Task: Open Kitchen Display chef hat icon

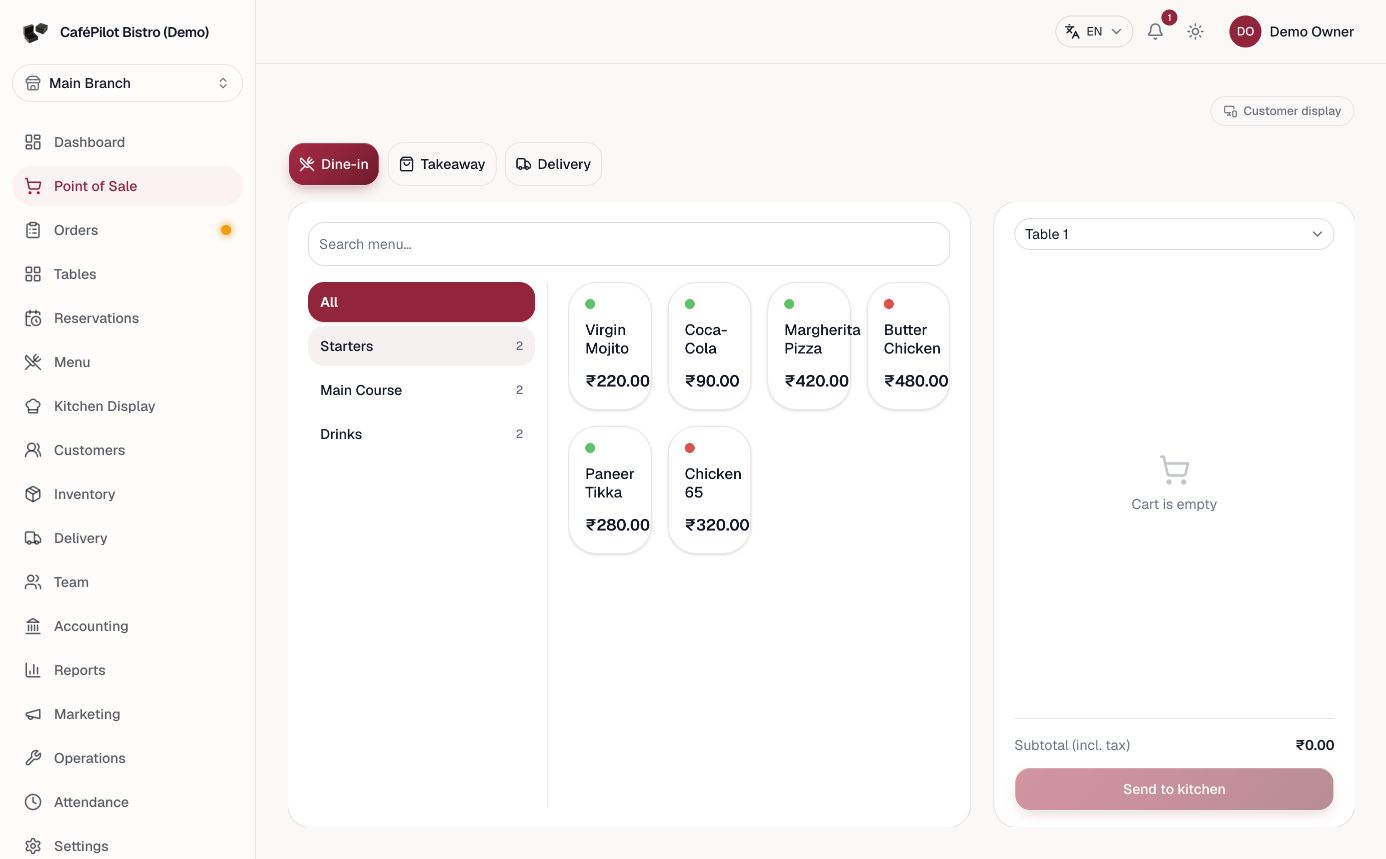Action: [x=33, y=406]
